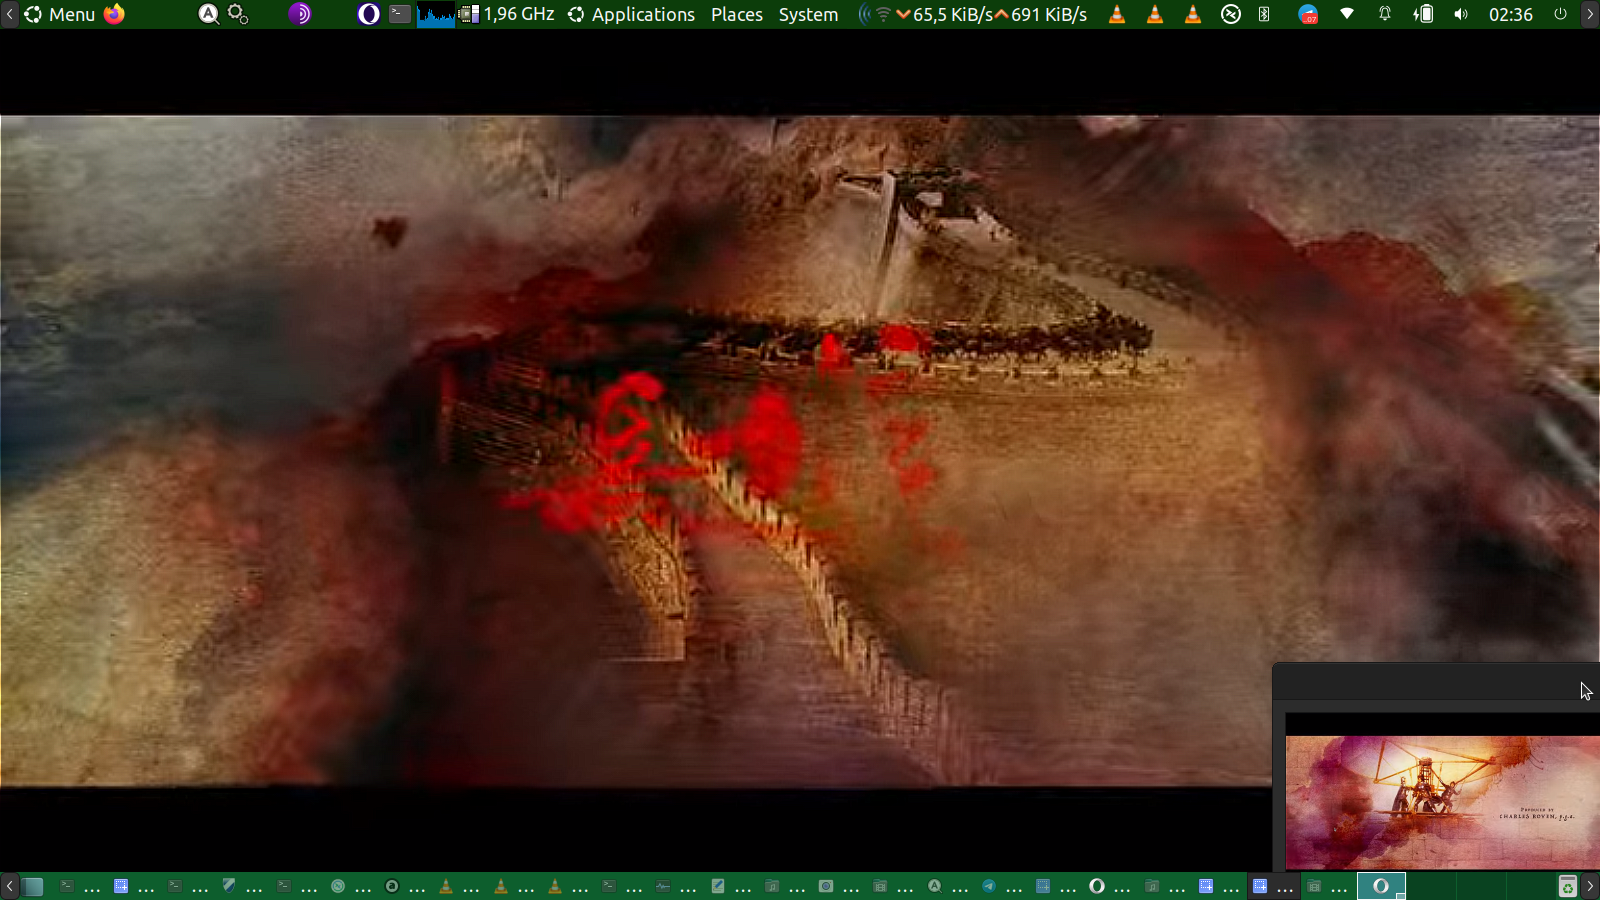Click the second VLC cone tray icon
The image size is (1600, 900).
tap(1155, 14)
